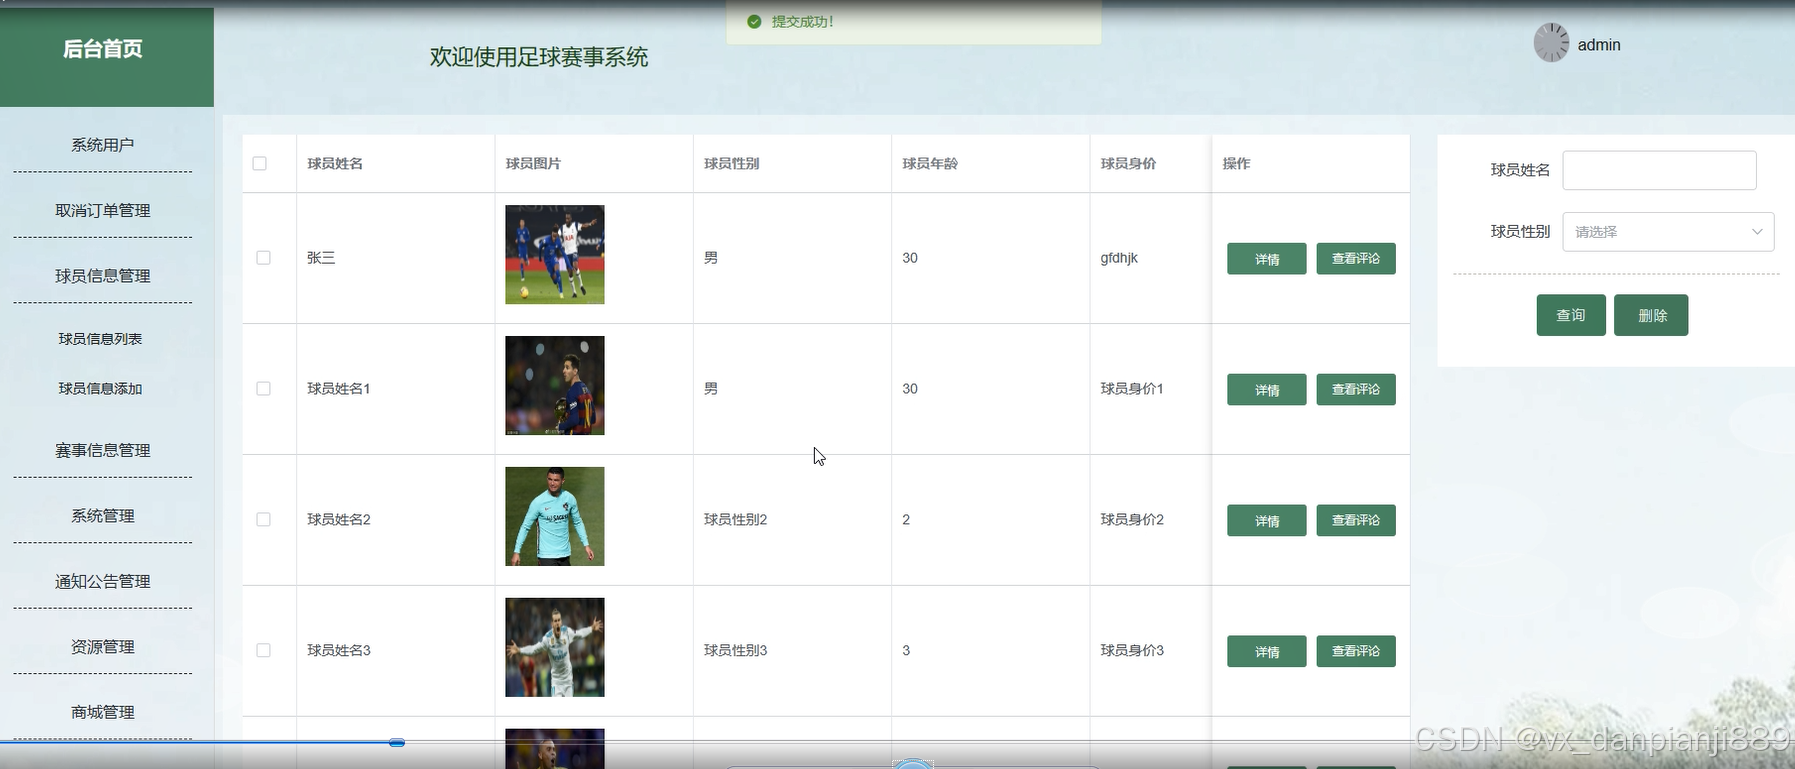Expand the 商城管理 menu
The height and width of the screenshot is (769, 1795).
point(103,712)
